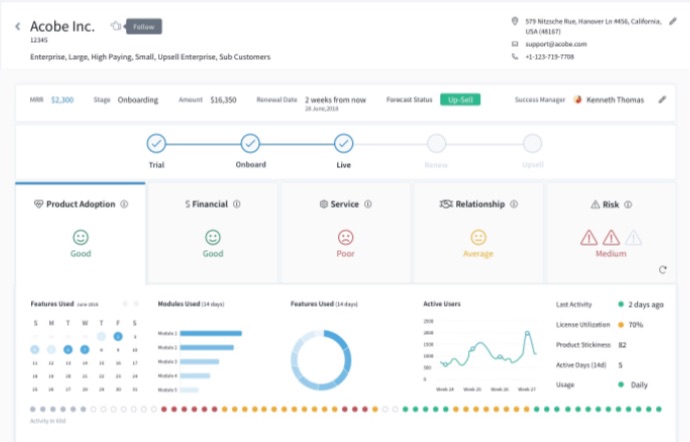Click the phone icon beside +1-123-719-7708
This screenshot has height=442, width=690.
tap(514, 56)
